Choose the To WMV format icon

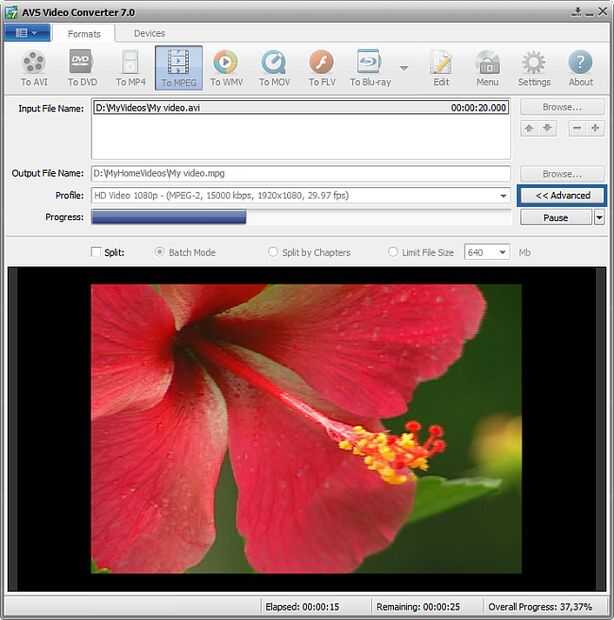[x=226, y=68]
